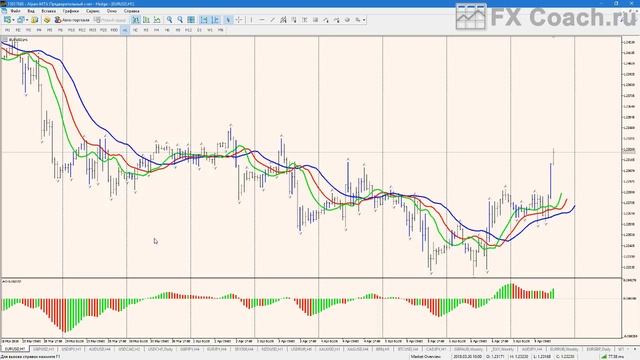
Task: Switch chart to bar chart mode
Action: tap(136, 20)
